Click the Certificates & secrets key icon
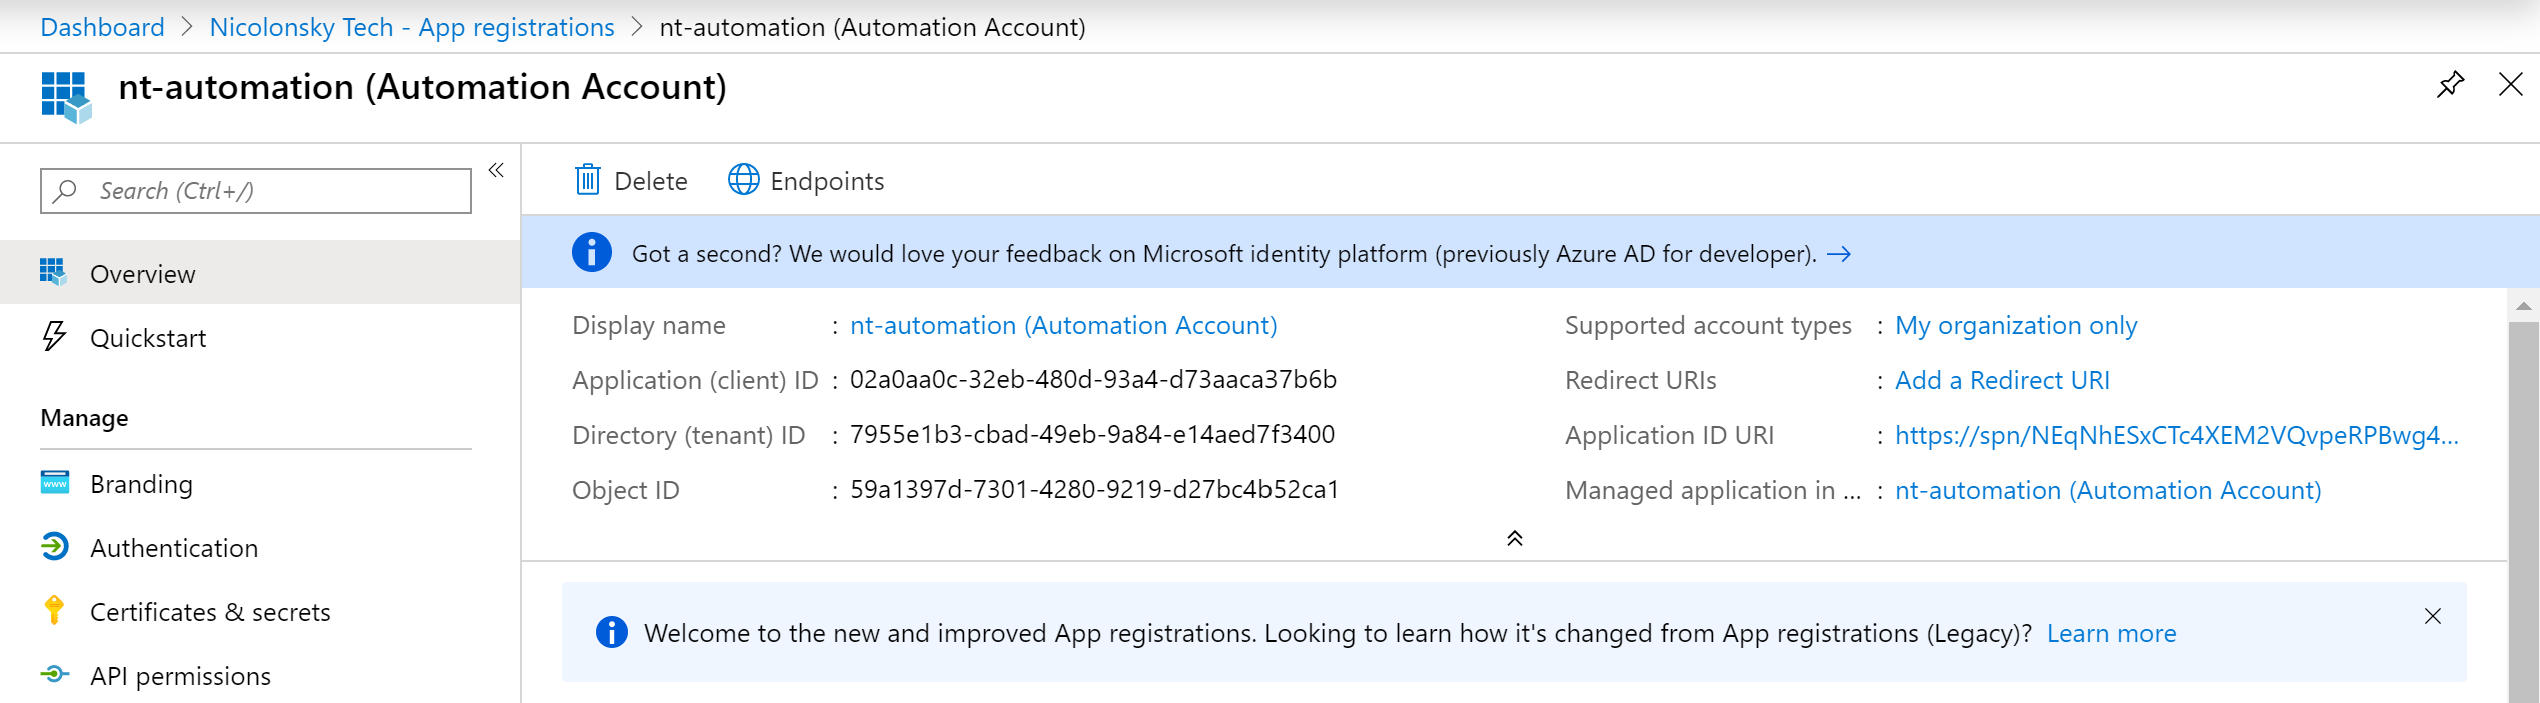 54,610
